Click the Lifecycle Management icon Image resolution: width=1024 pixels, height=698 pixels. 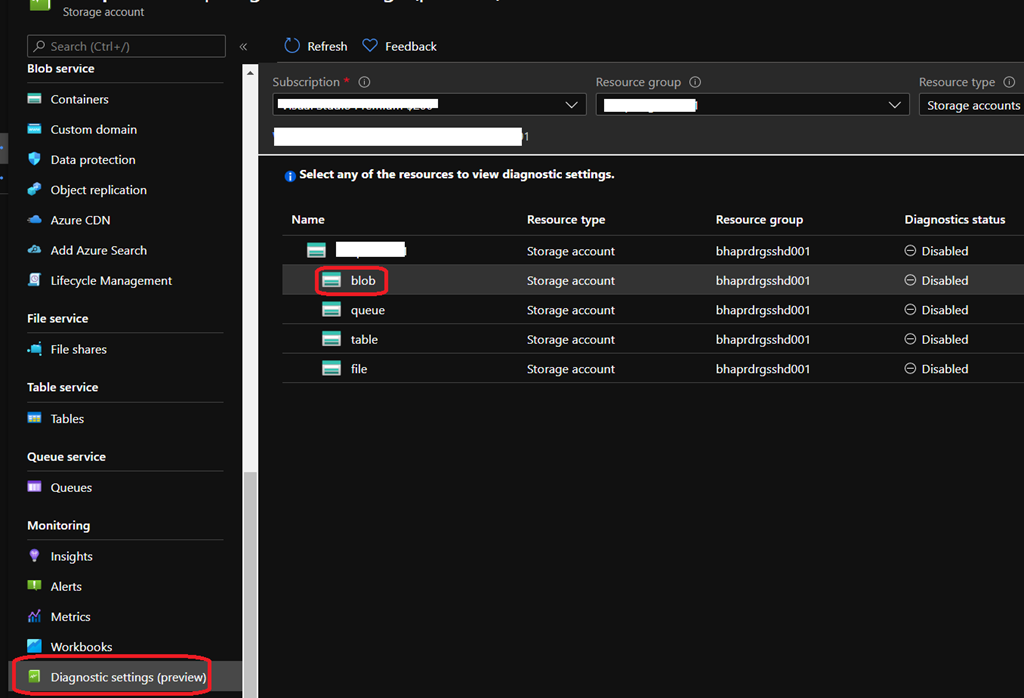pyautogui.click(x=35, y=281)
